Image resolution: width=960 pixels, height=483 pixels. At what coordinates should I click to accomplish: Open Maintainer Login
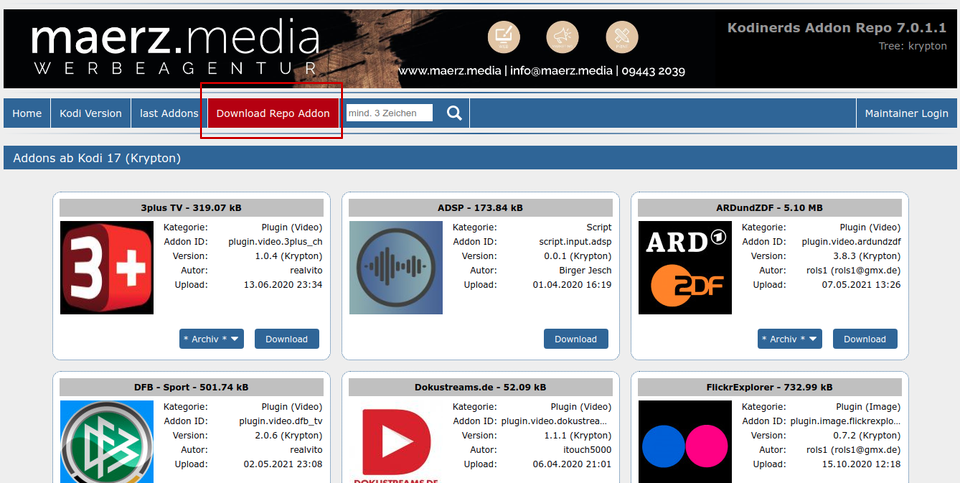(906, 113)
